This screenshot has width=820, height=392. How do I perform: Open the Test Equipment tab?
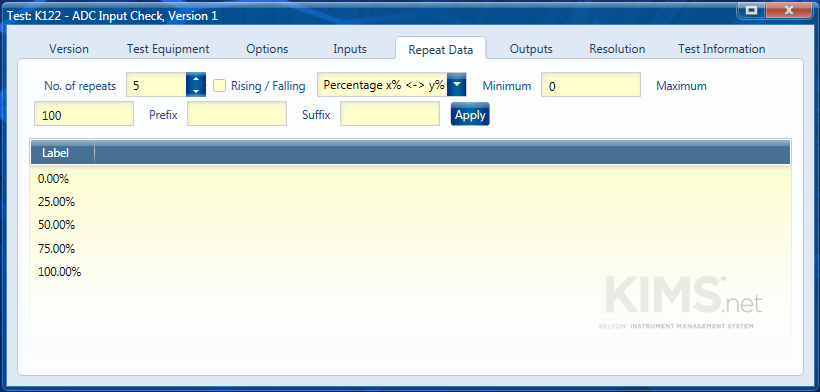(x=168, y=49)
